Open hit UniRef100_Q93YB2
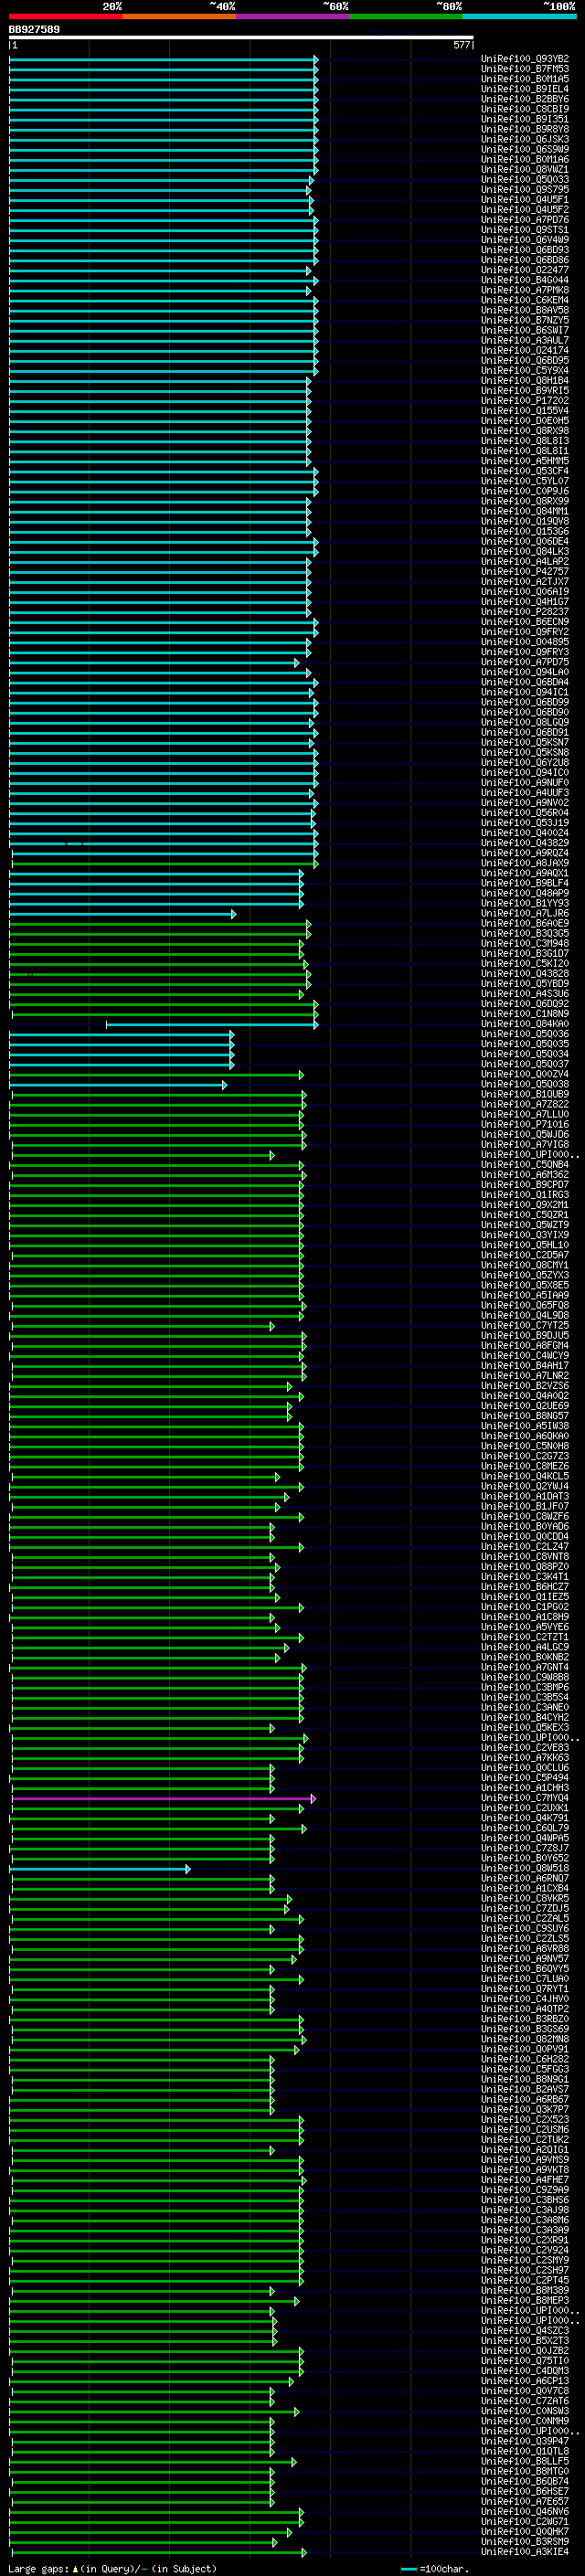The height and width of the screenshot is (2576, 585). pyautogui.click(x=525, y=59)
